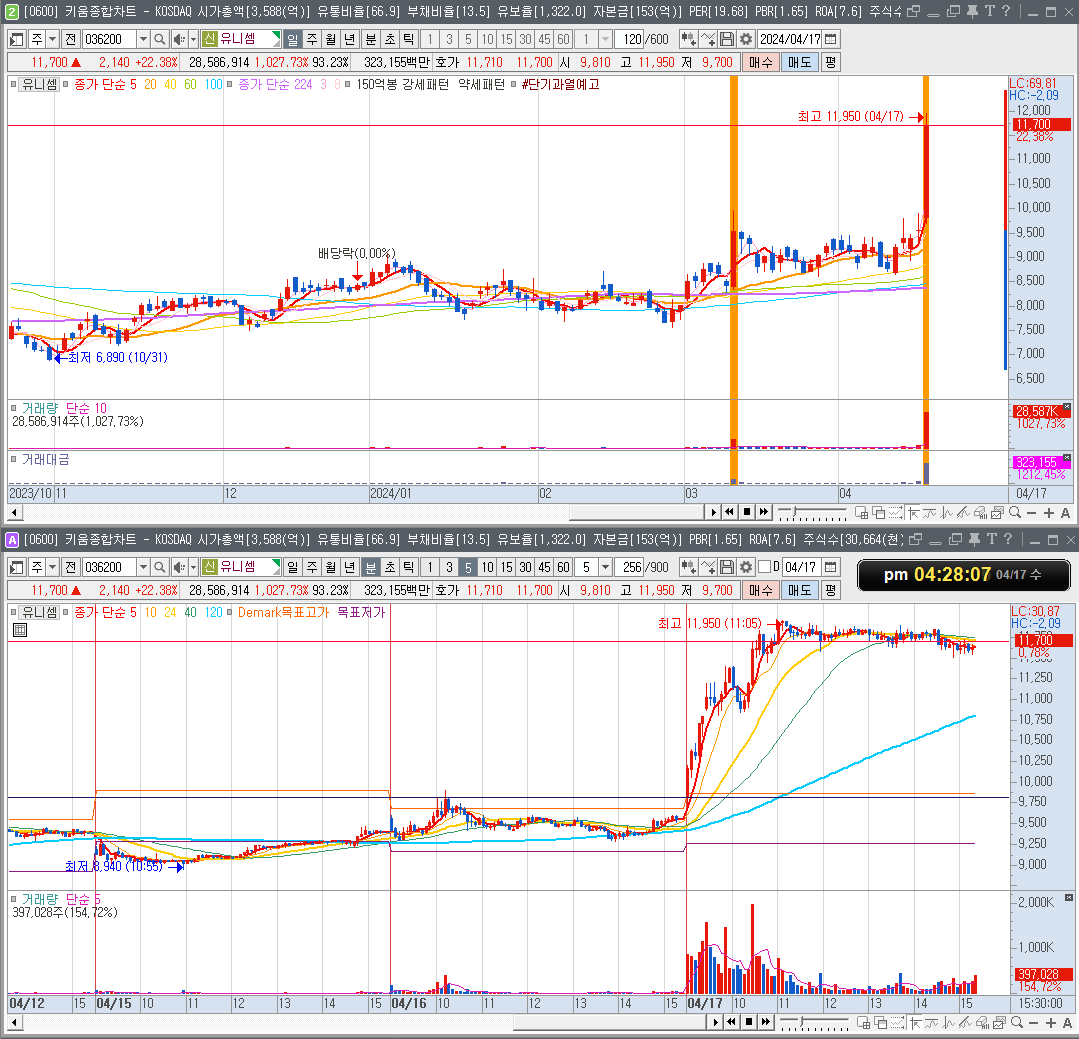Open stock search magnifier in top chart
This screenshot has width=1079, height=1039.
click(160, 39)
